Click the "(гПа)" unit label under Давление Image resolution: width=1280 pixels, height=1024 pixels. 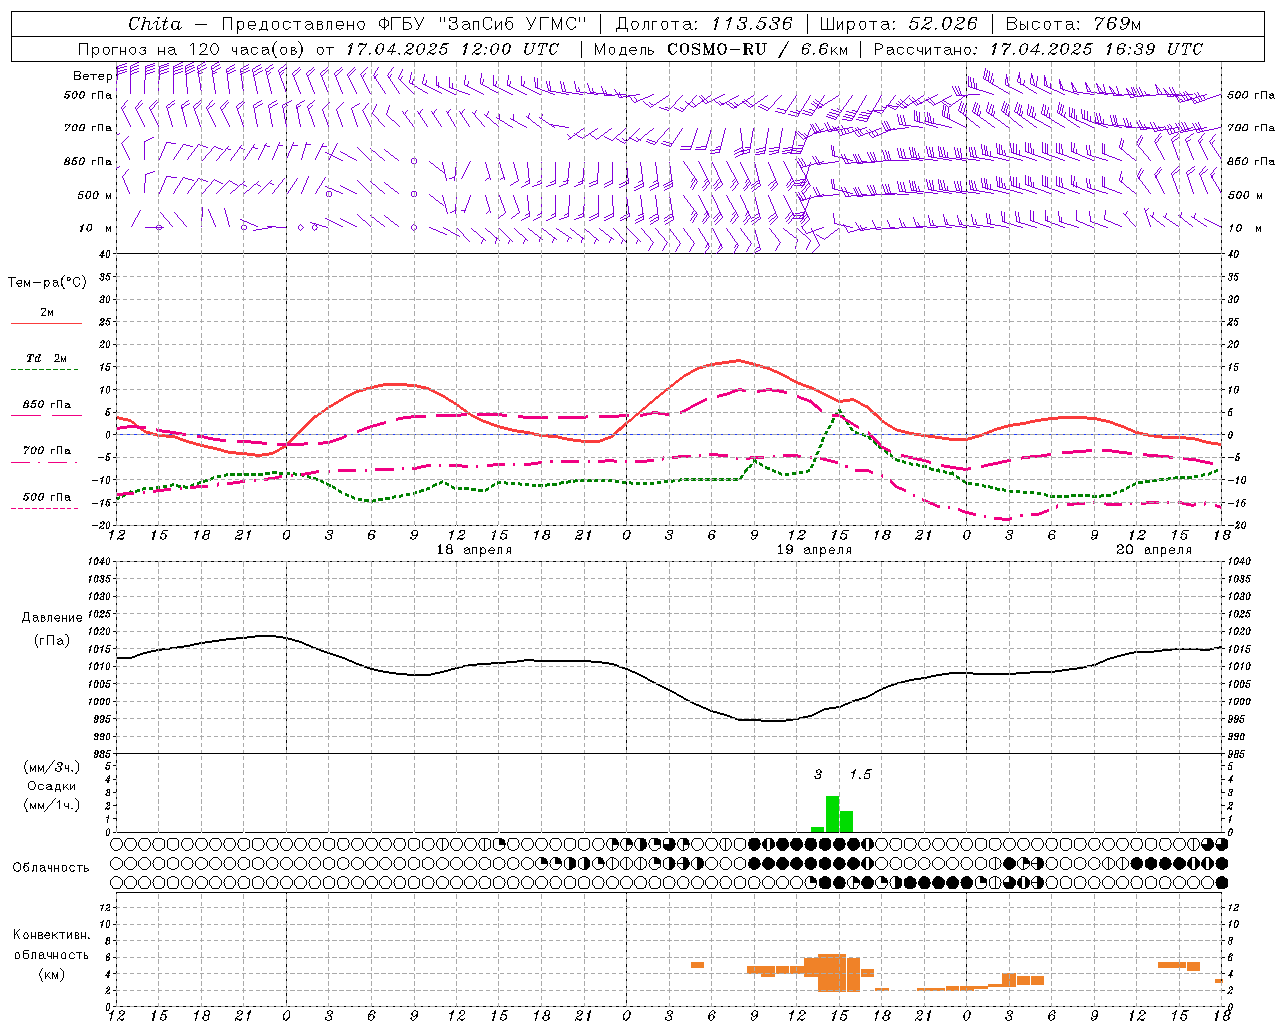pyautogui.click(x=52, y=641)
